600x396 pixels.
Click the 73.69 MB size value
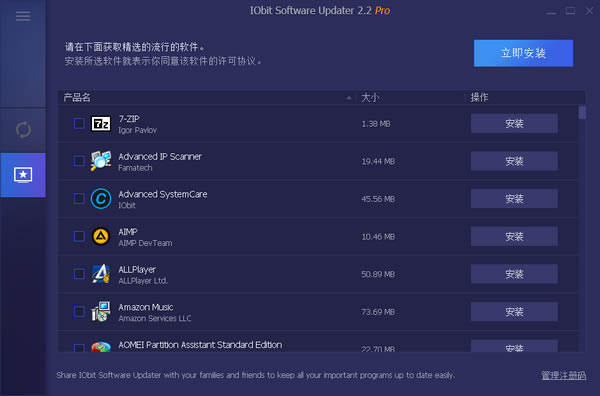pos(378,312)
